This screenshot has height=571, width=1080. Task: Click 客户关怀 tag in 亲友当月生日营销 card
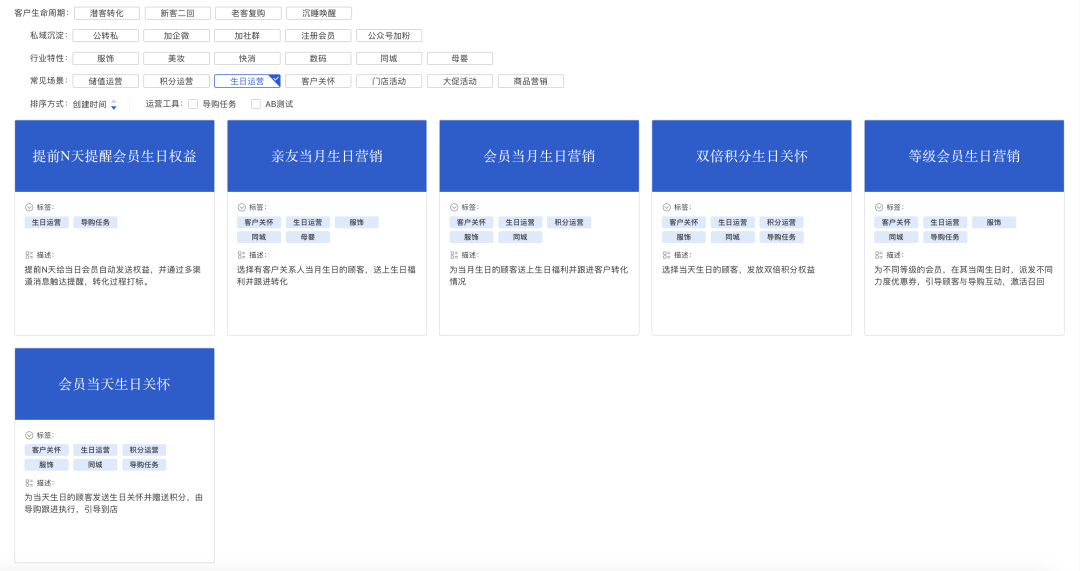(x=259, y=222)
